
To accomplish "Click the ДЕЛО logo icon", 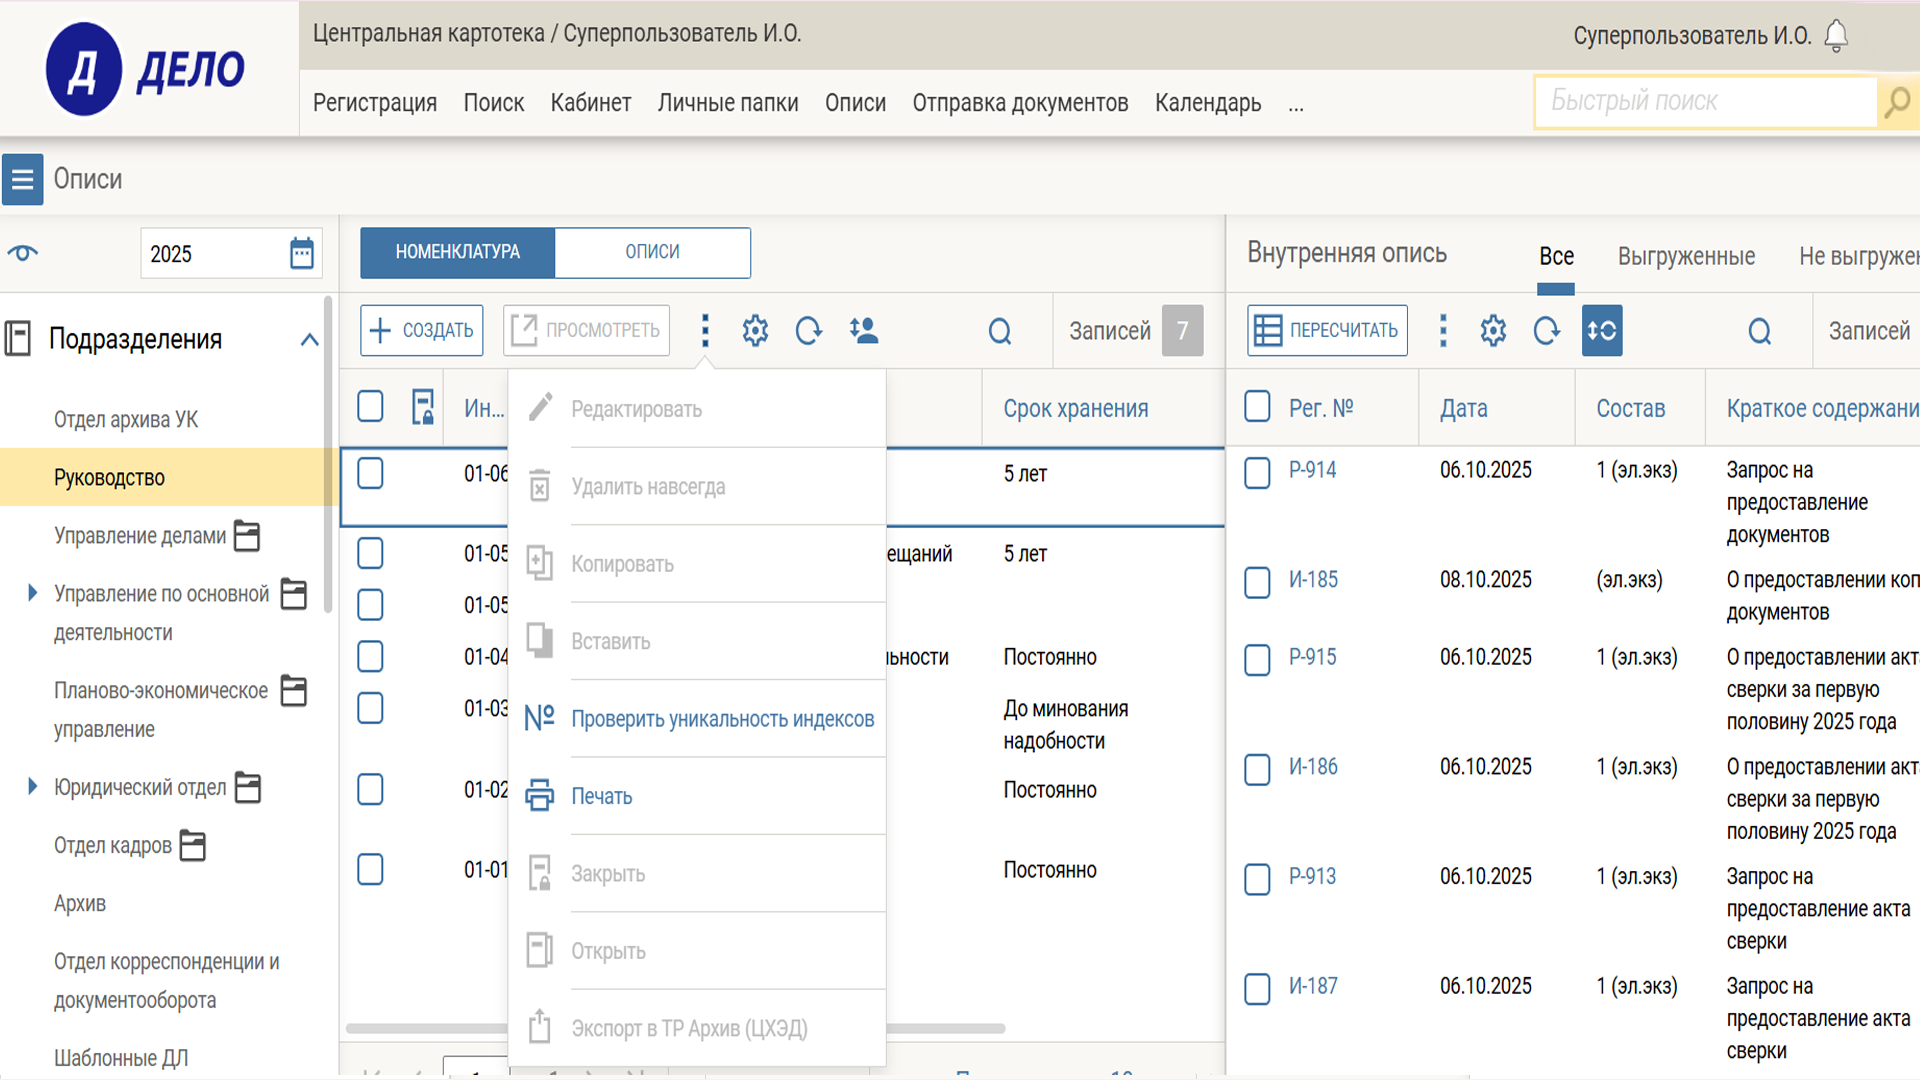I will pos(84,70).
